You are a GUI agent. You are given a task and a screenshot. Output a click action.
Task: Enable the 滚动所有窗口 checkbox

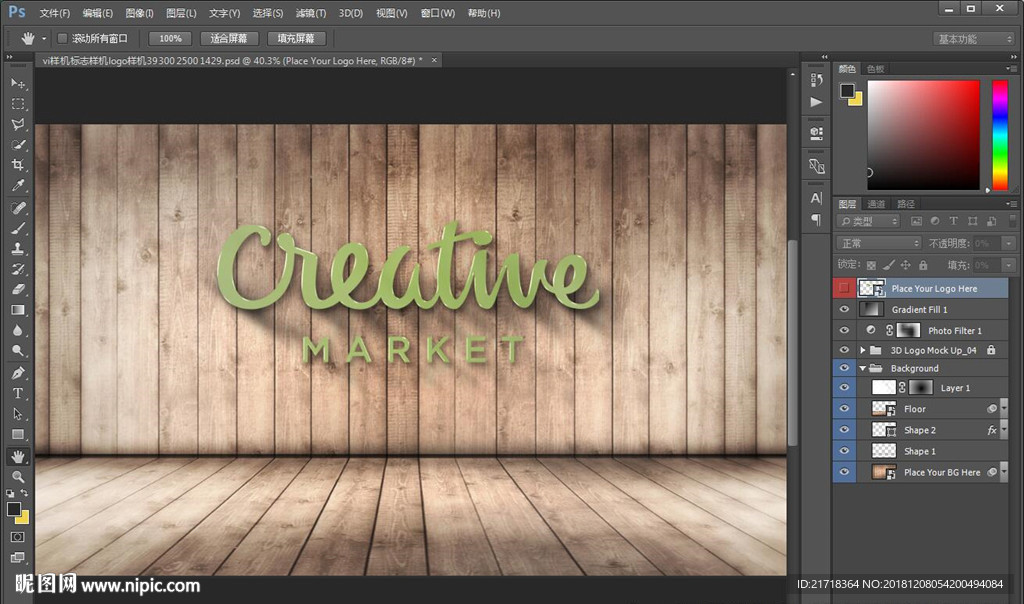pos(62,38)
